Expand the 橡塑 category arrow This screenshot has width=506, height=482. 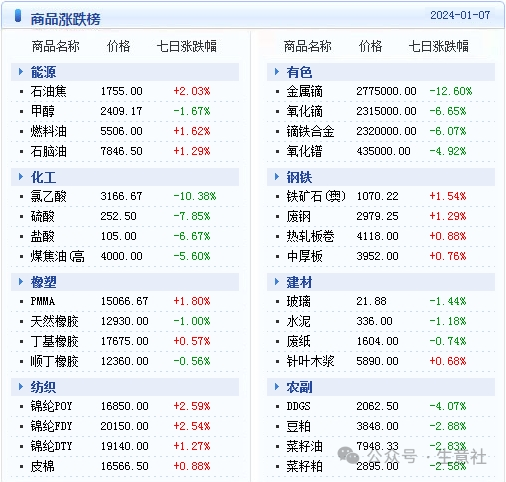click(21, 282)
